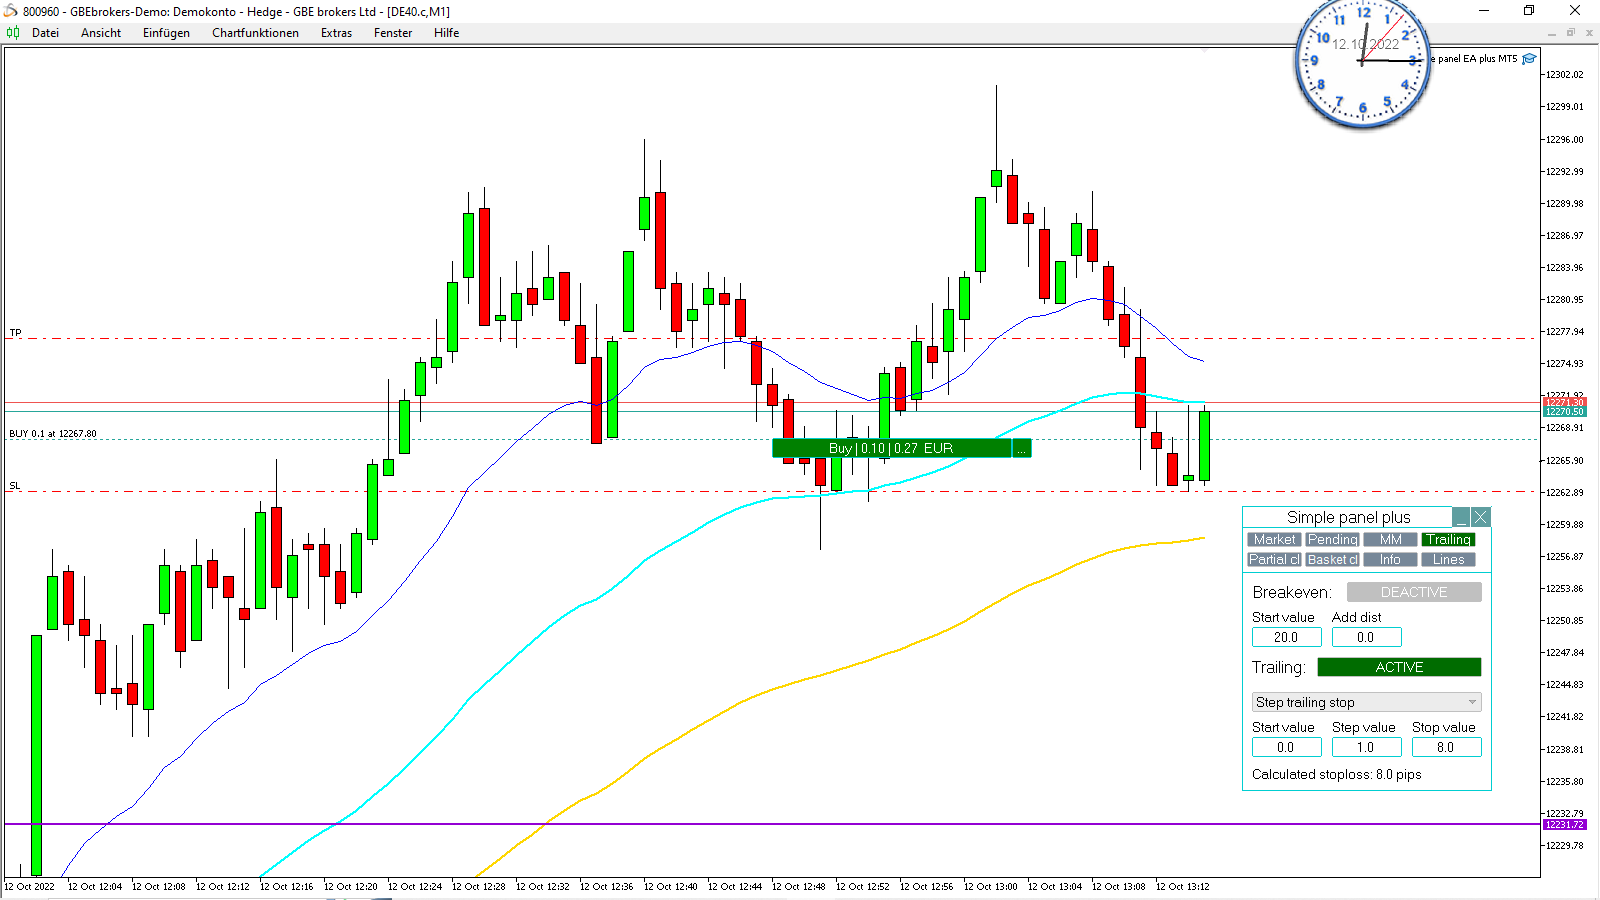Open the Datei menu
This screenshot has height=900, width=1600.
coord(45,33)
